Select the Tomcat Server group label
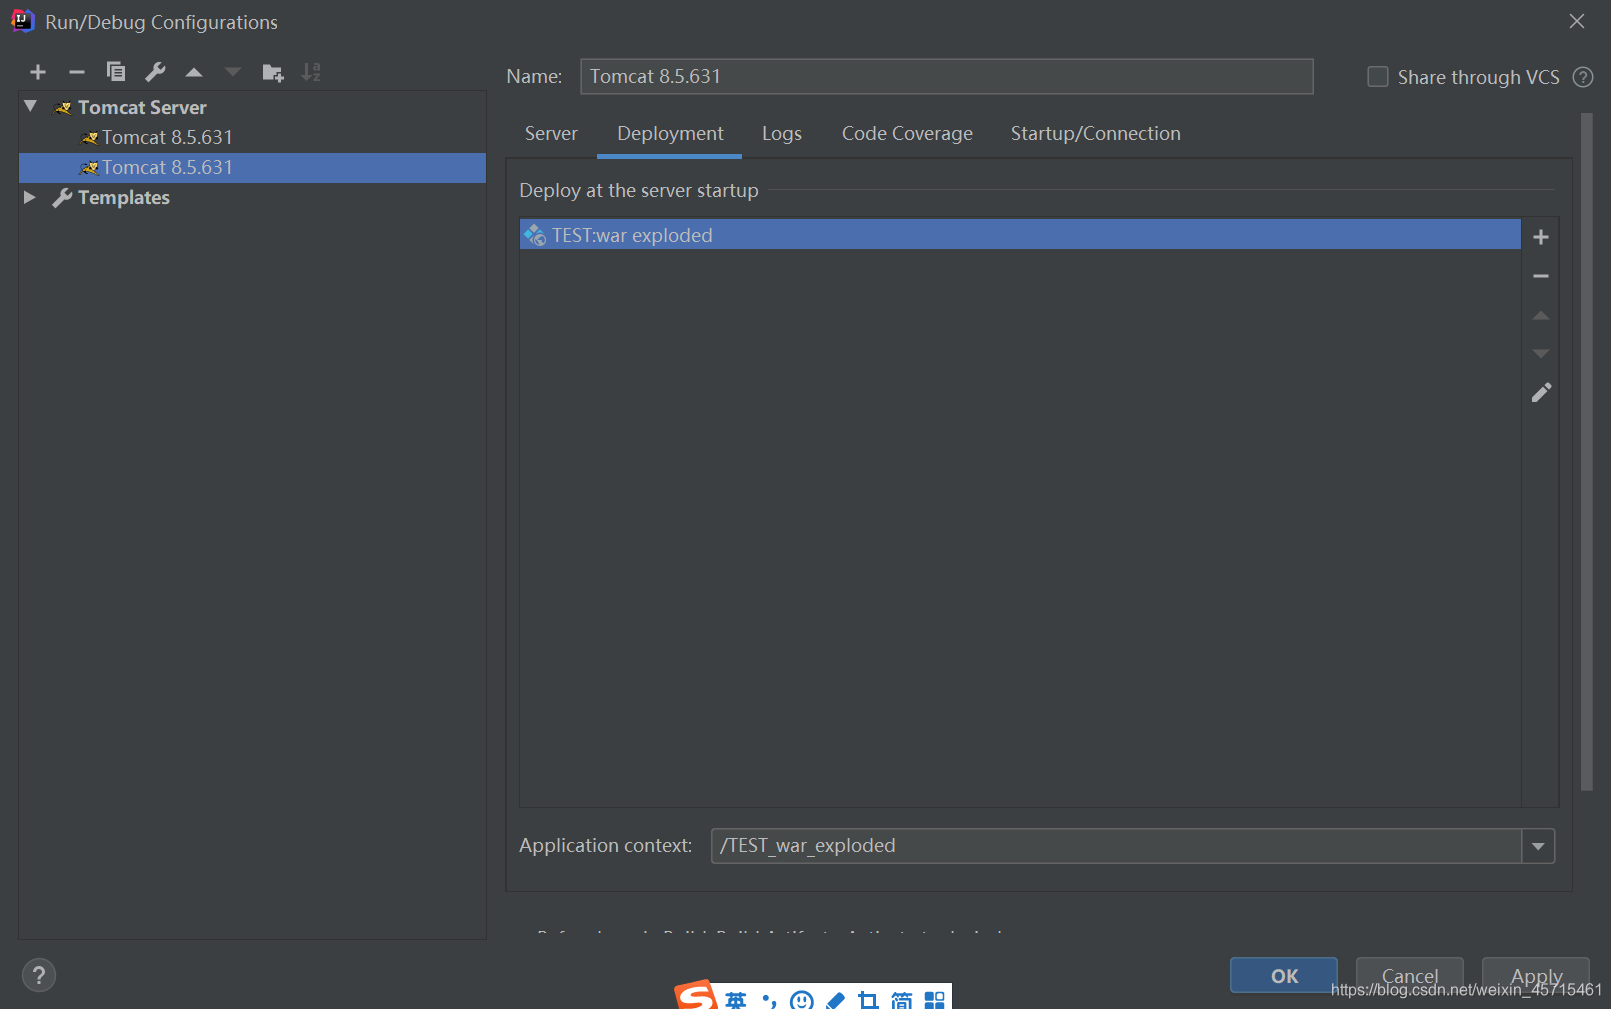 142,107
